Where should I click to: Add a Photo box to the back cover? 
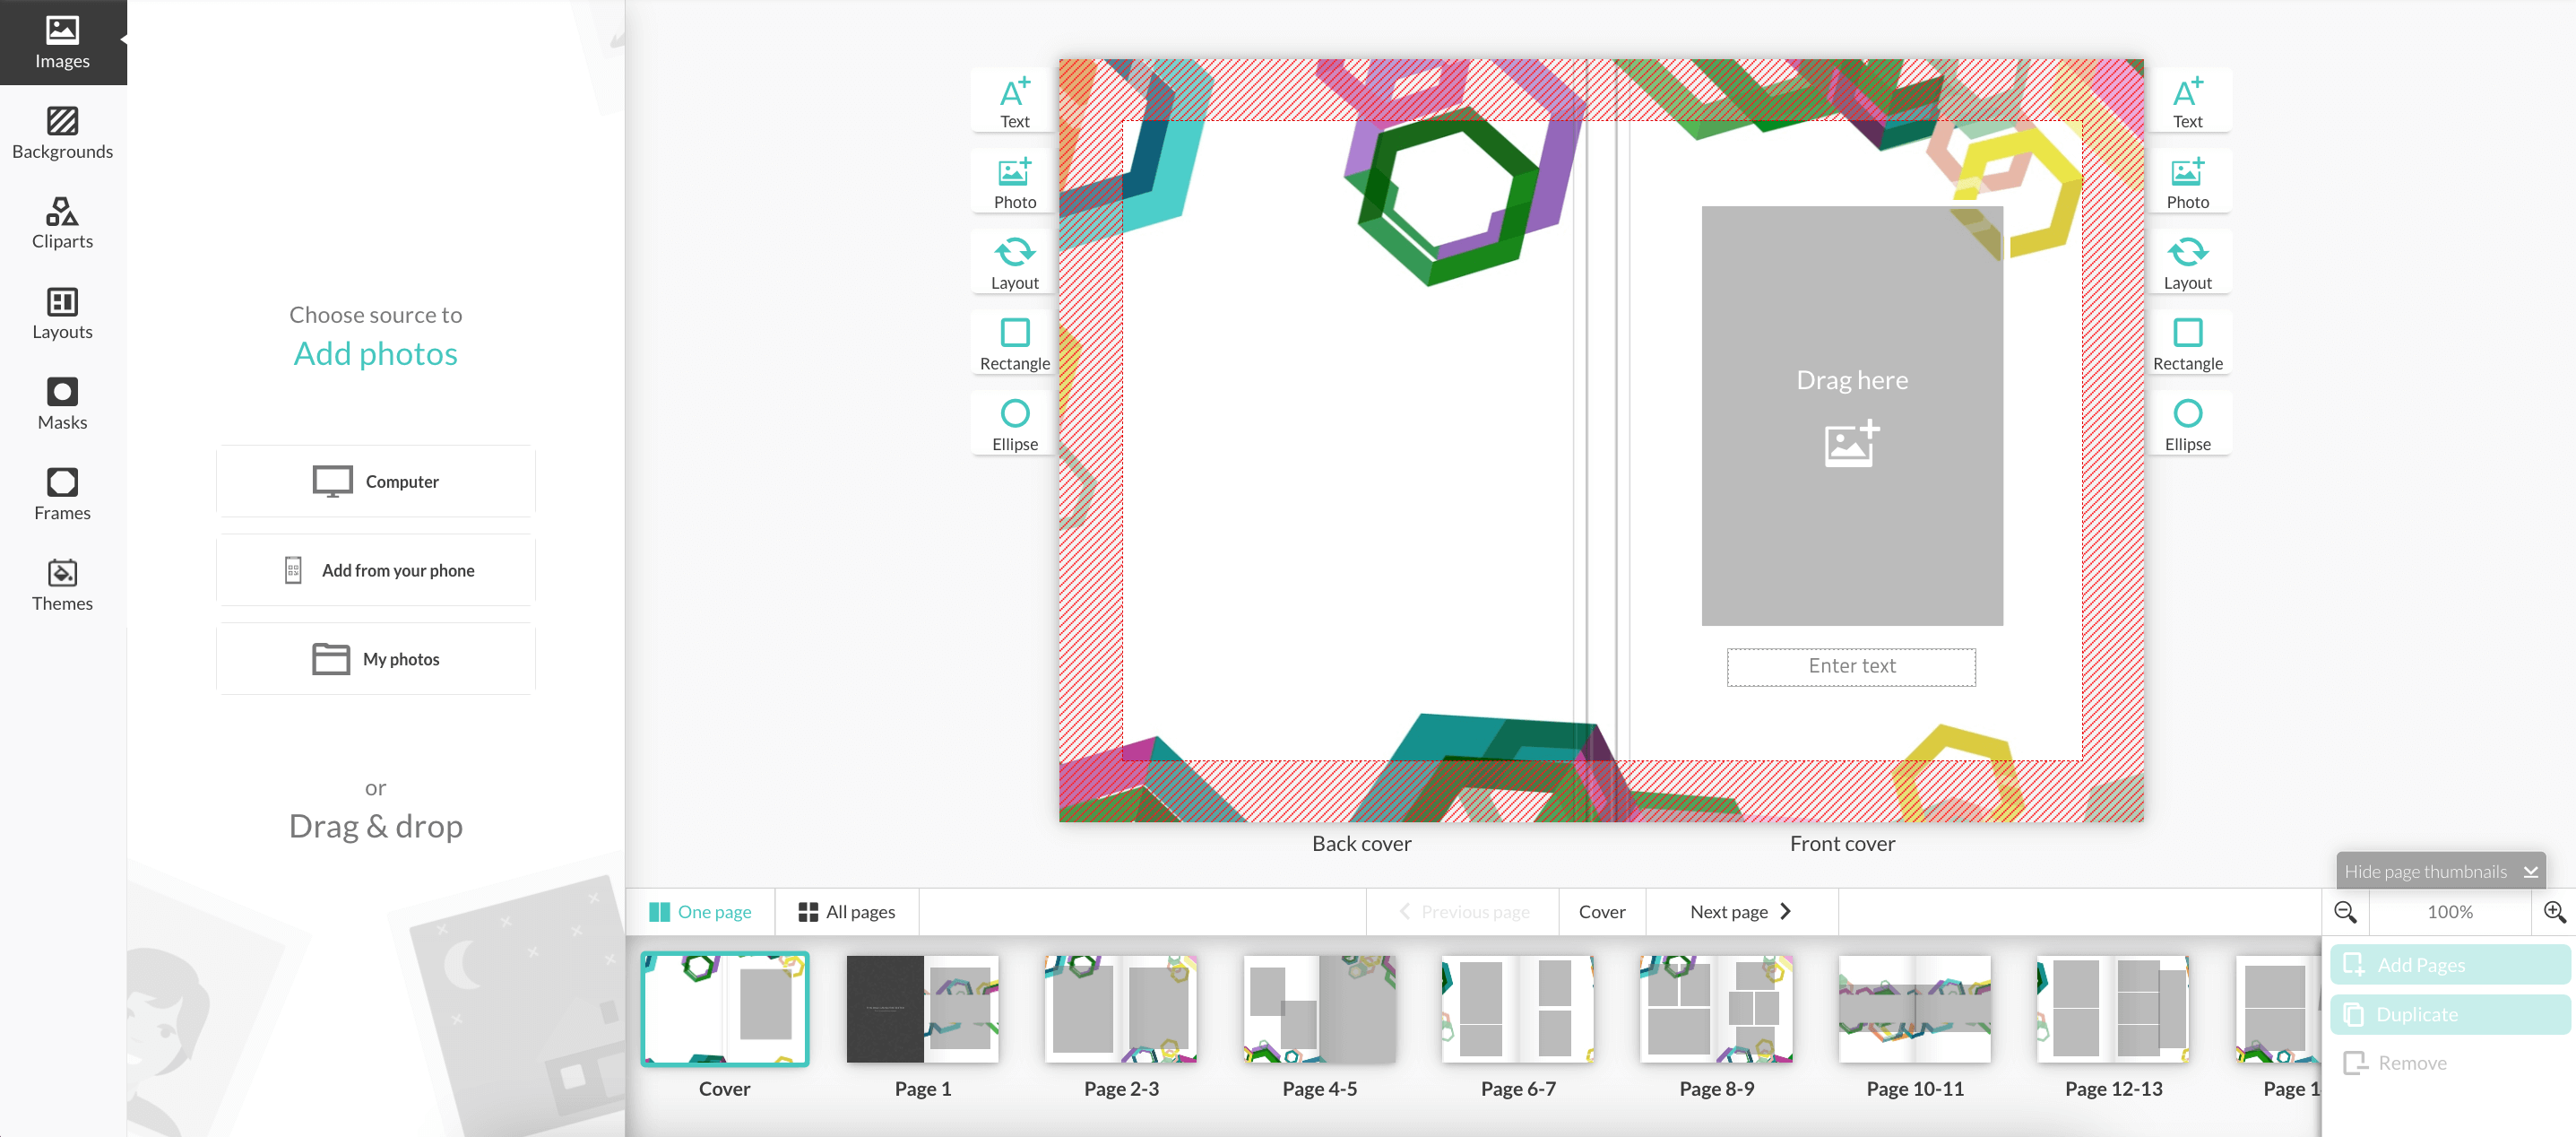[1014, 181]
